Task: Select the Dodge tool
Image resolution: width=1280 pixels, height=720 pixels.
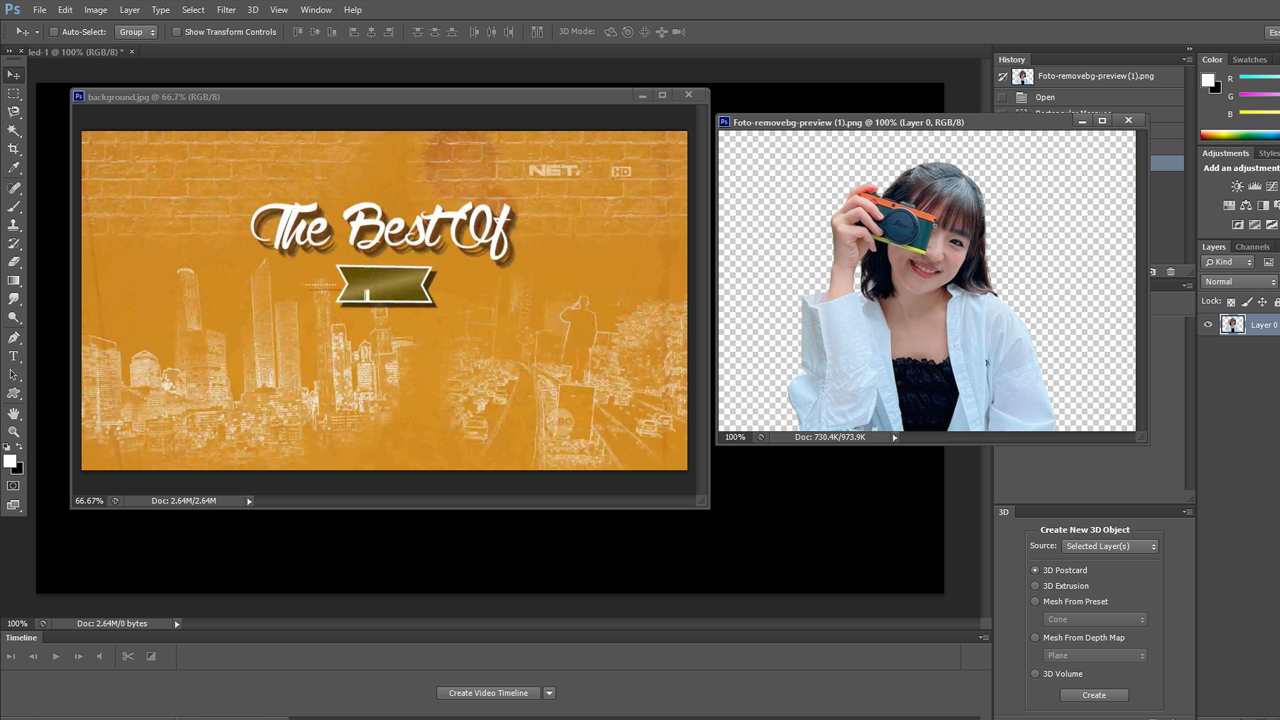Action: click(x=13, y=318)
